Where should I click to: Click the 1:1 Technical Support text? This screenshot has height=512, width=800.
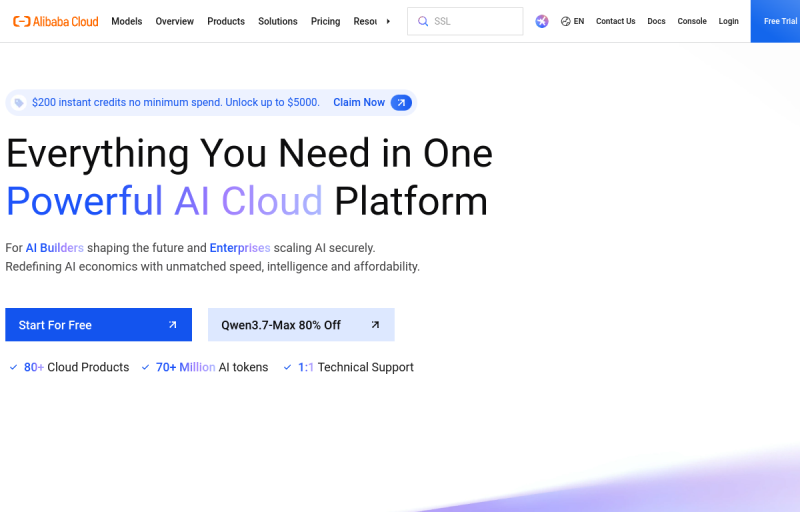(356, 367)
